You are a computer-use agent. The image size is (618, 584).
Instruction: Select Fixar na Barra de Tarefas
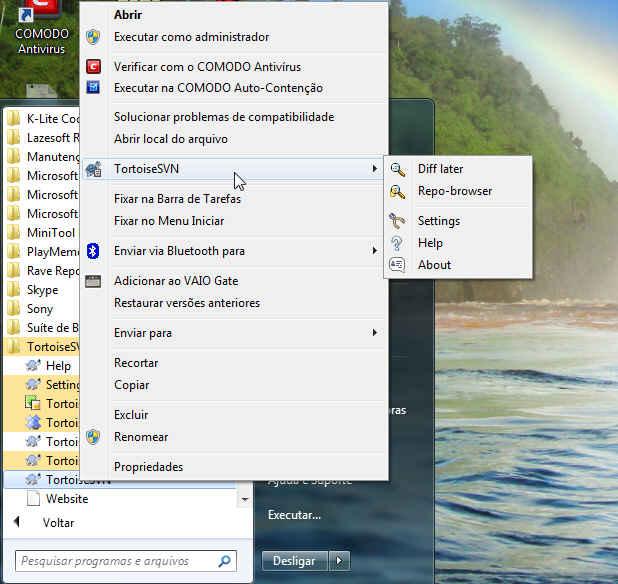point(234,199)
